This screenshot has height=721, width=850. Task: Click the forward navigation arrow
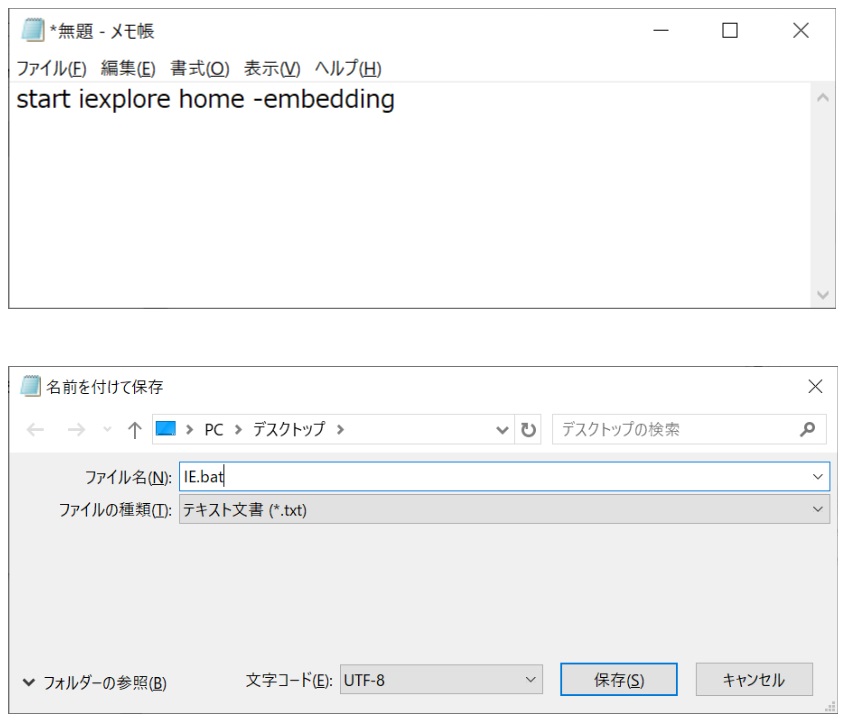(x=76, y=430)
